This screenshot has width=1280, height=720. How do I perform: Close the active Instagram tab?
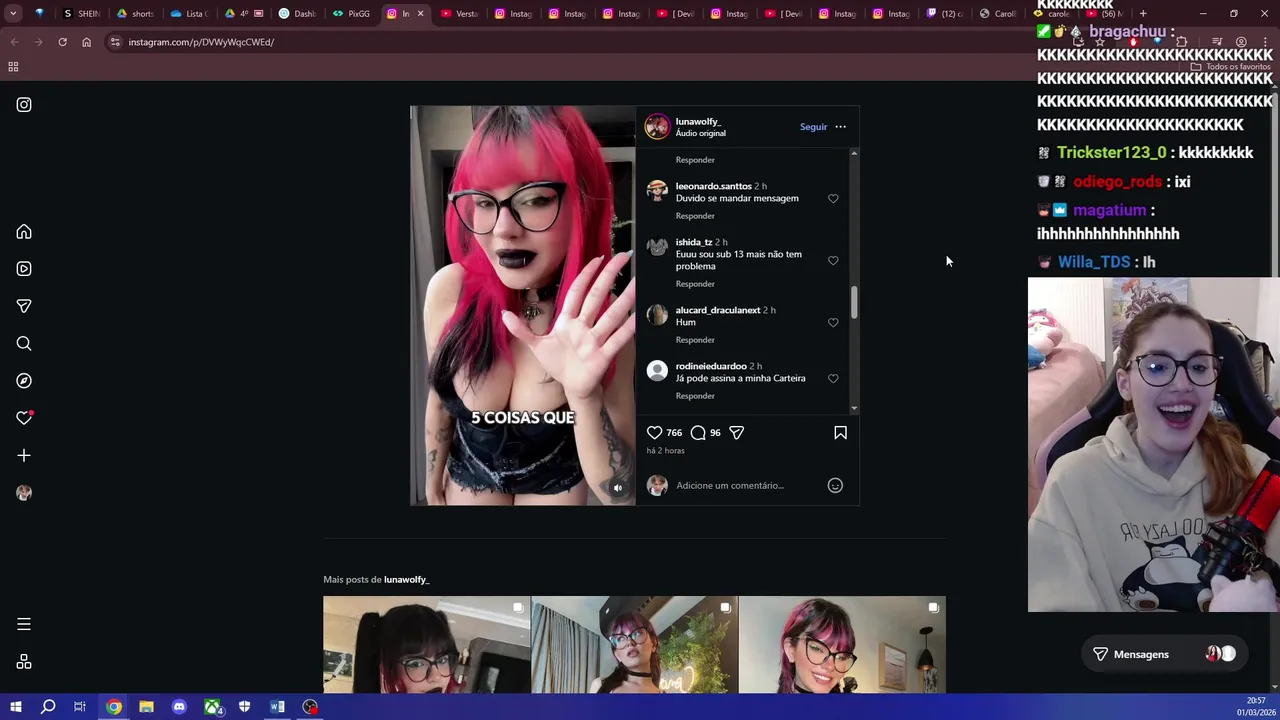pos(420,14)
